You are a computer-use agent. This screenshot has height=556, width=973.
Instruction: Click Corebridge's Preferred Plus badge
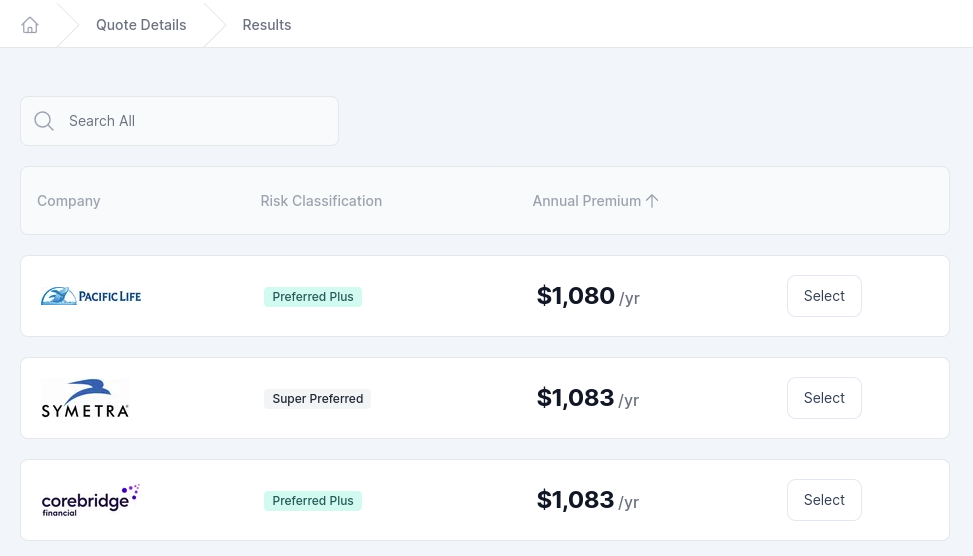pyautogui.click(x=313, y=501)
